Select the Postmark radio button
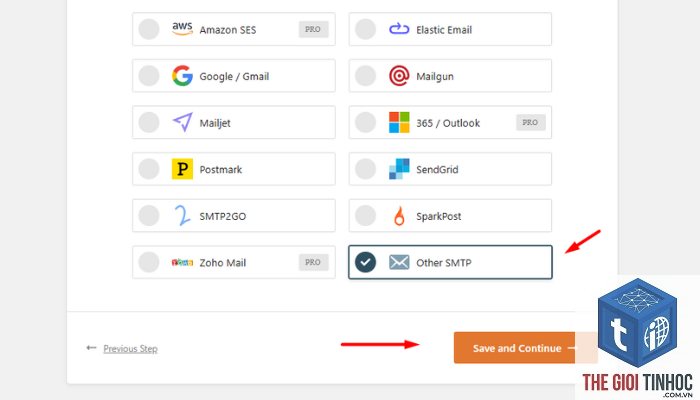This screenshot has height=400, width=700. click(x=149, y=169)
